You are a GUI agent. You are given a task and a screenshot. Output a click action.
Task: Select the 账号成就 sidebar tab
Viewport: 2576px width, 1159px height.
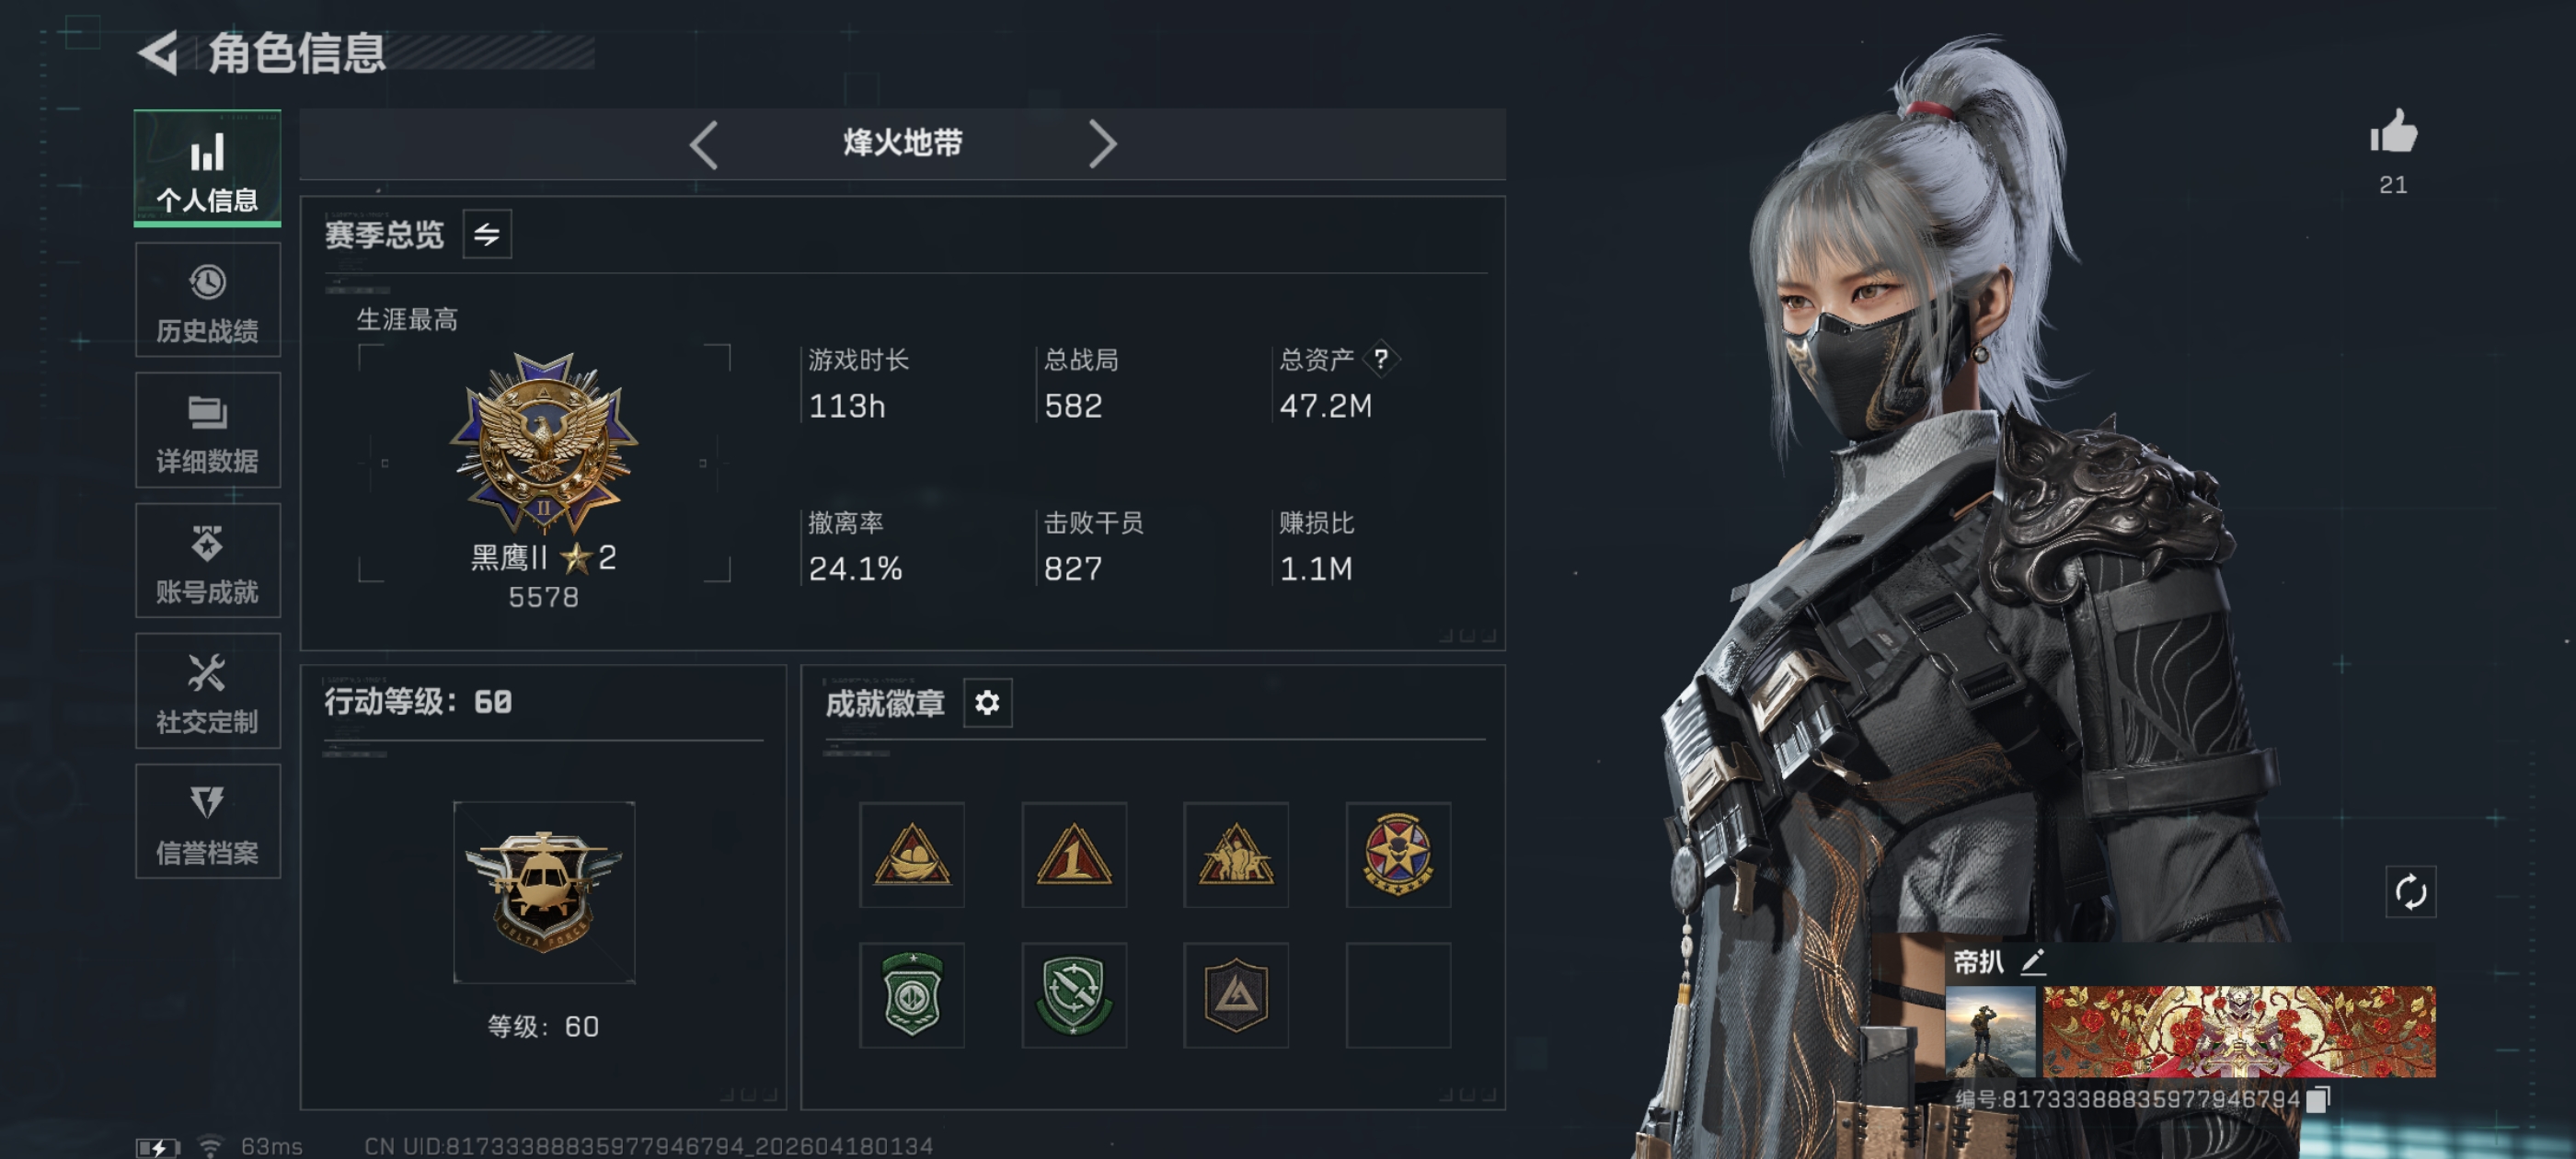208,561
